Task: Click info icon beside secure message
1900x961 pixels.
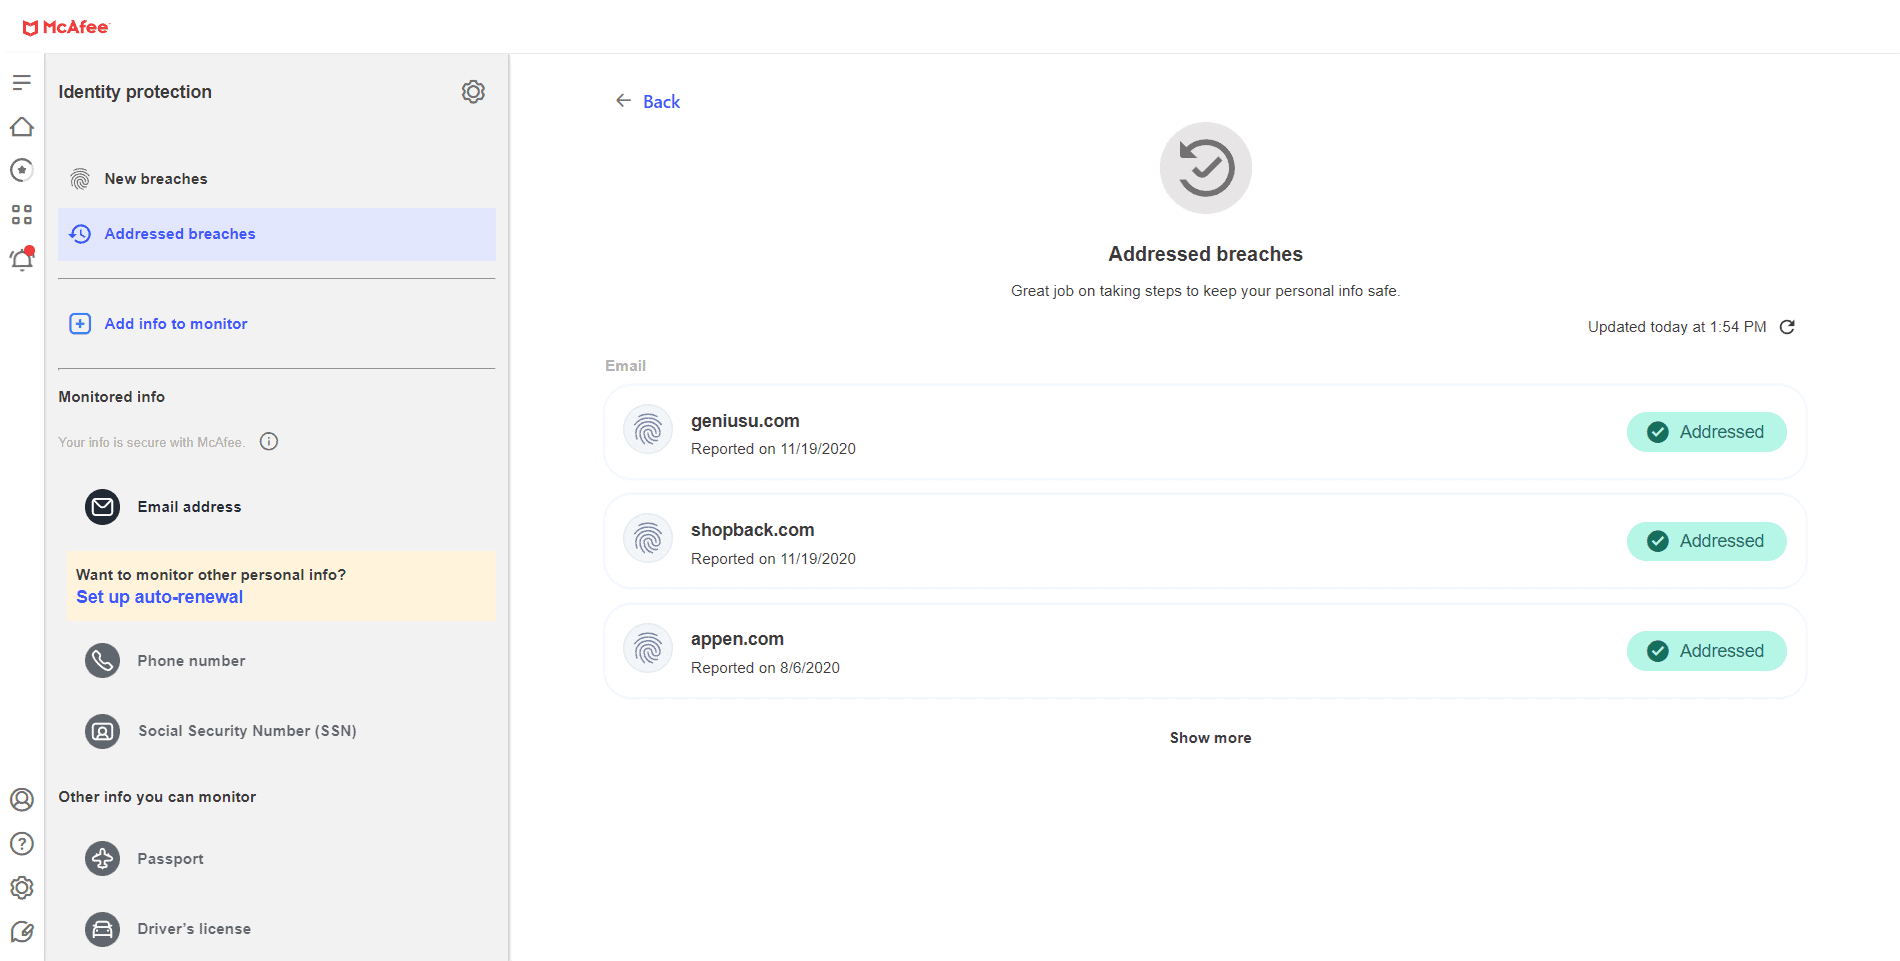Action: [x=269, y=442]
